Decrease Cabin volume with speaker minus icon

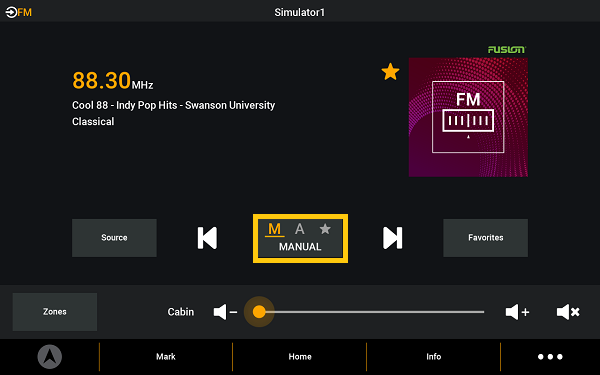coord(225,312)
